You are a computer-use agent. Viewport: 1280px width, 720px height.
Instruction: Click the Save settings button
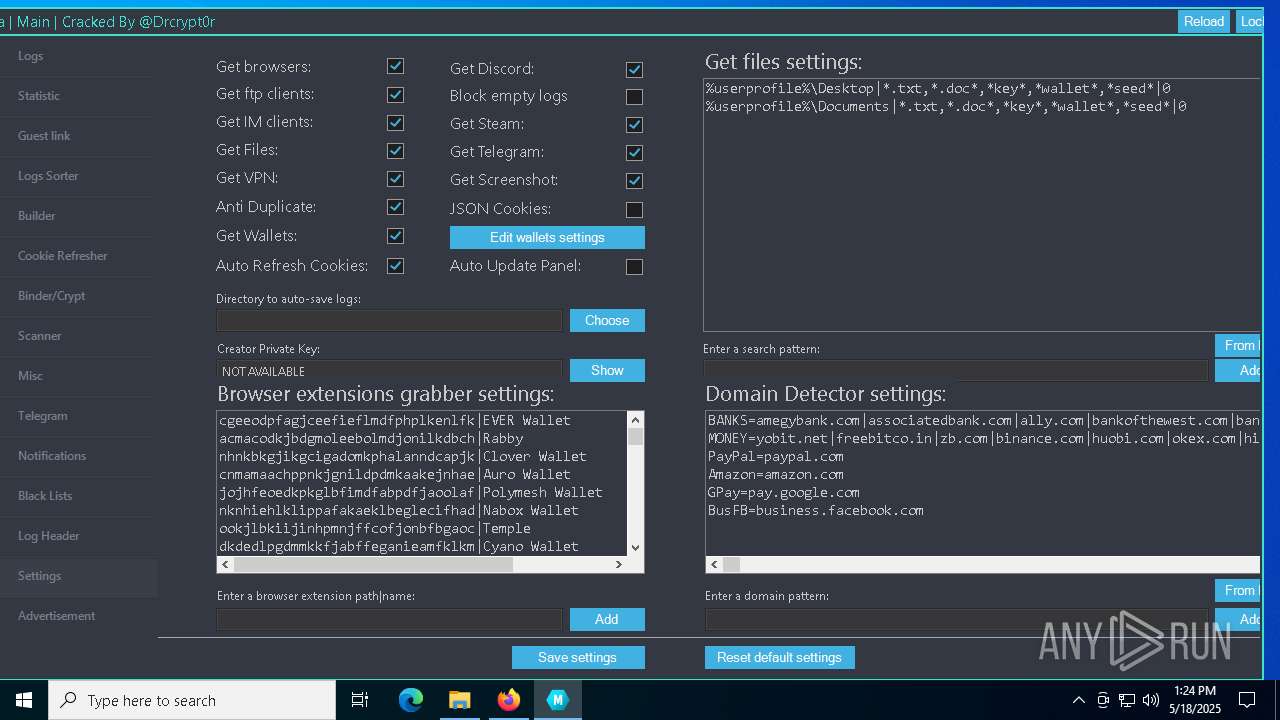pyautogui.click(x=578, y=657)
